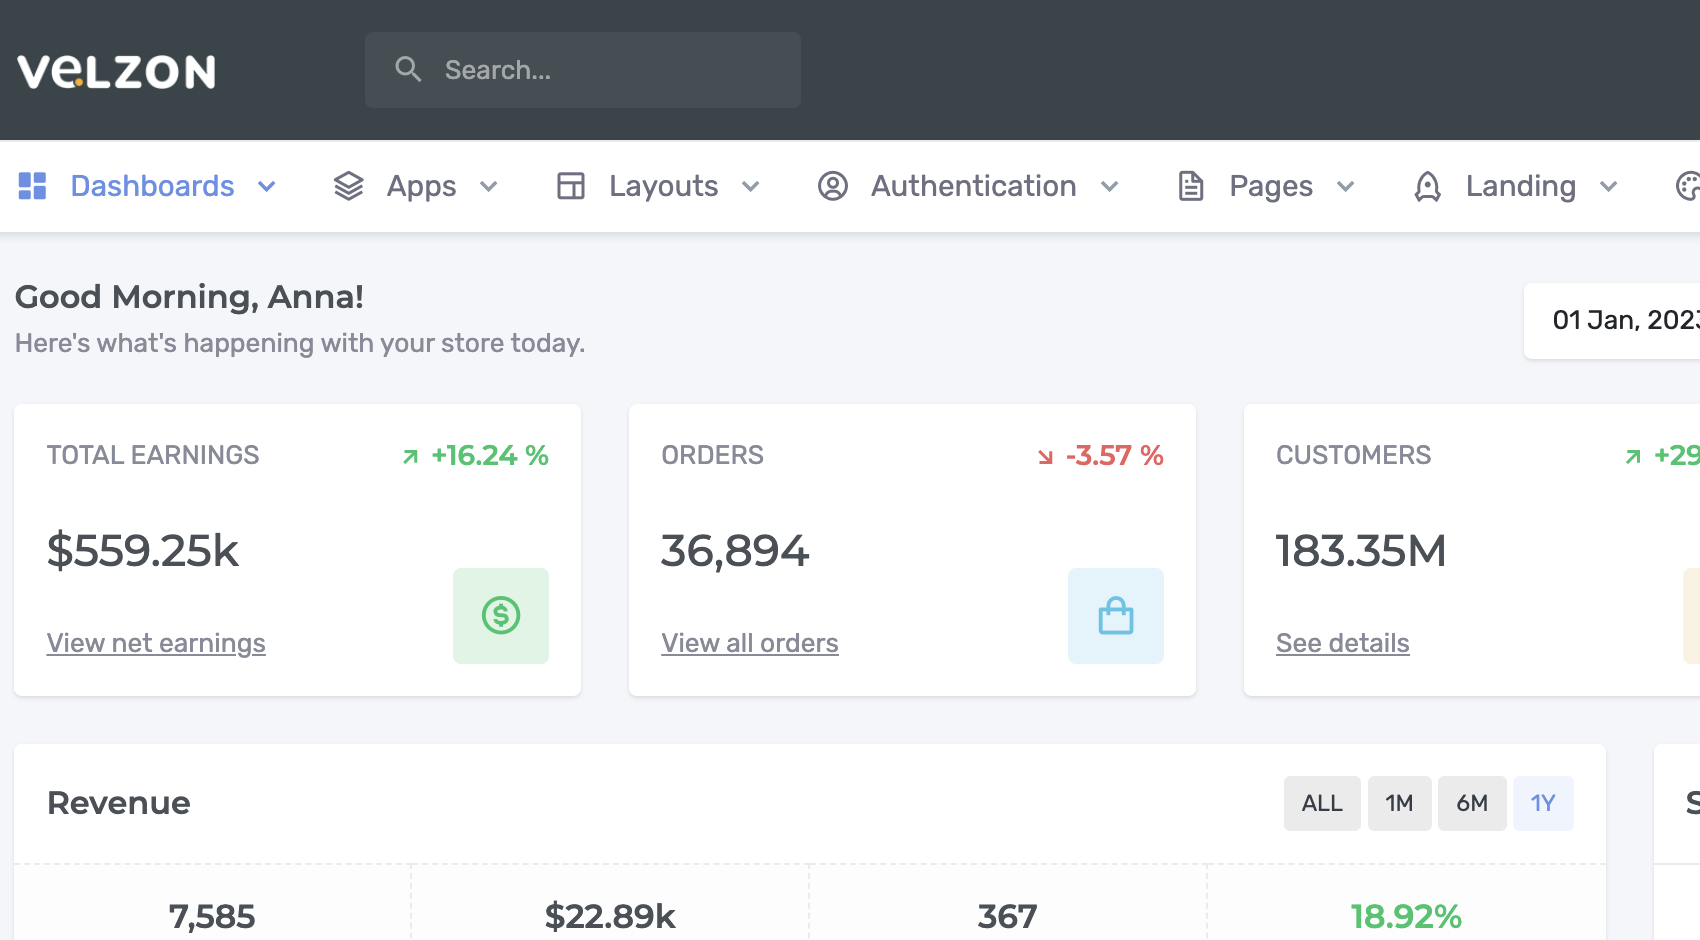This screenshot has width=1700, height=940.
Task: Select the 1M revenue filter
Action: click(1399, 802)
